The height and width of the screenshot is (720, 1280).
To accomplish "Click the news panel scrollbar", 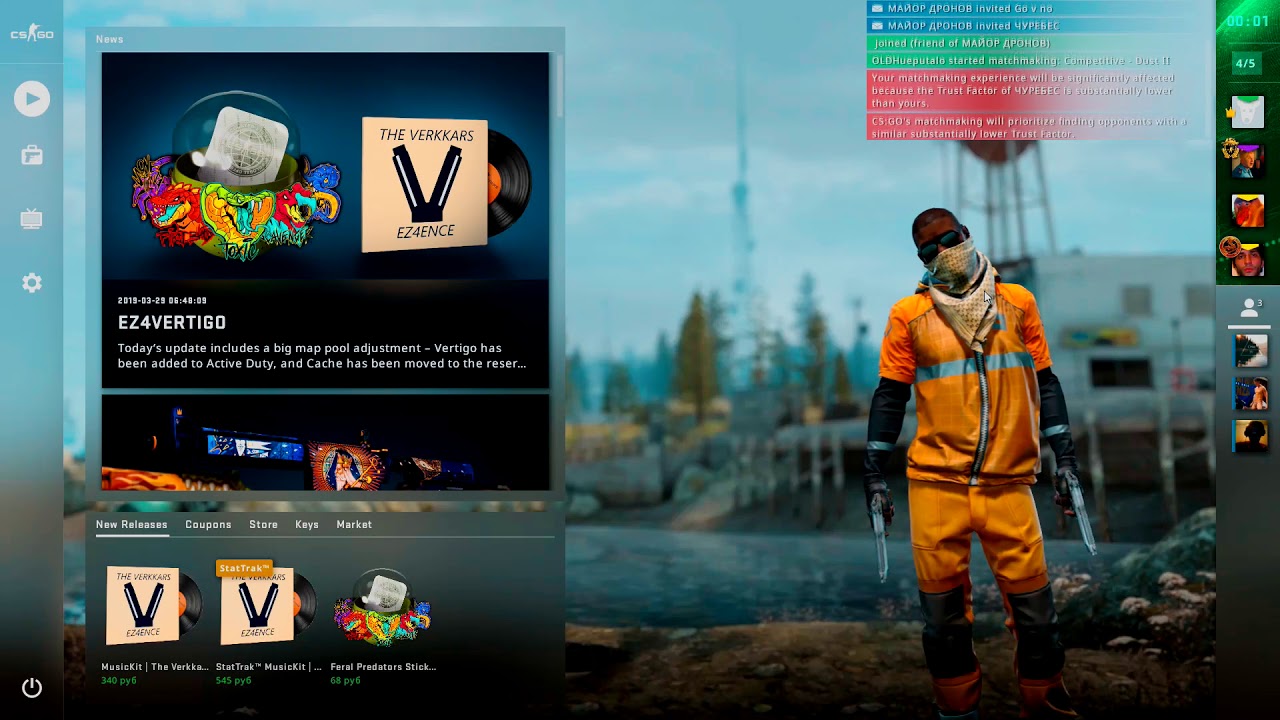I will [x=559, y=85].
